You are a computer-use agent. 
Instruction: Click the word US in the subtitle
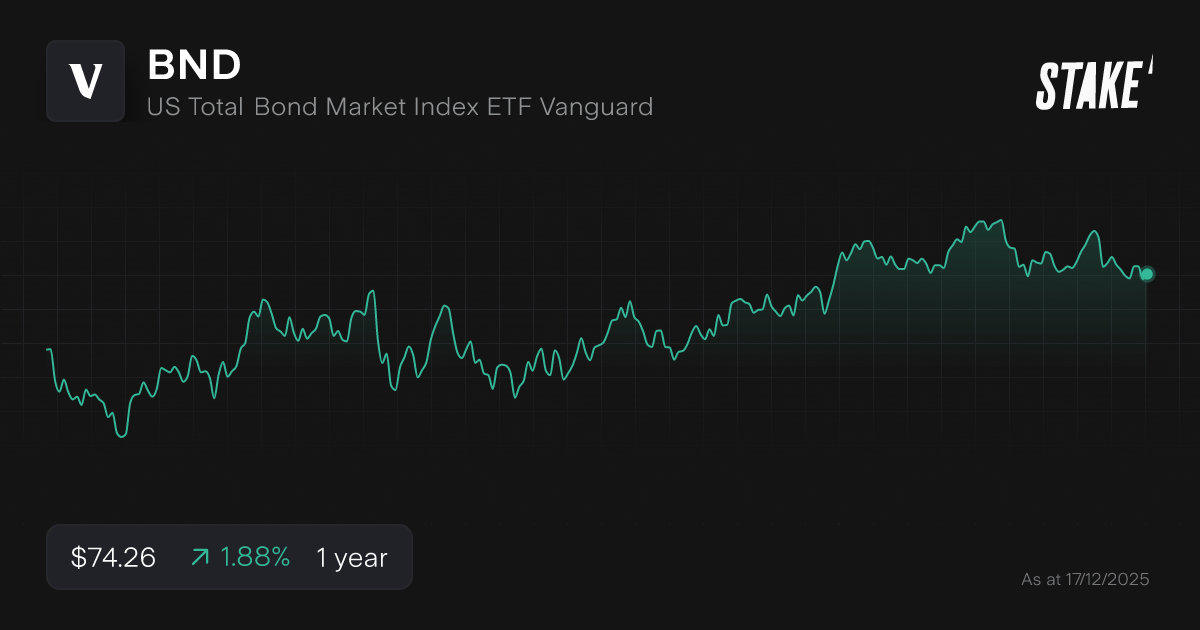[160, 106]
